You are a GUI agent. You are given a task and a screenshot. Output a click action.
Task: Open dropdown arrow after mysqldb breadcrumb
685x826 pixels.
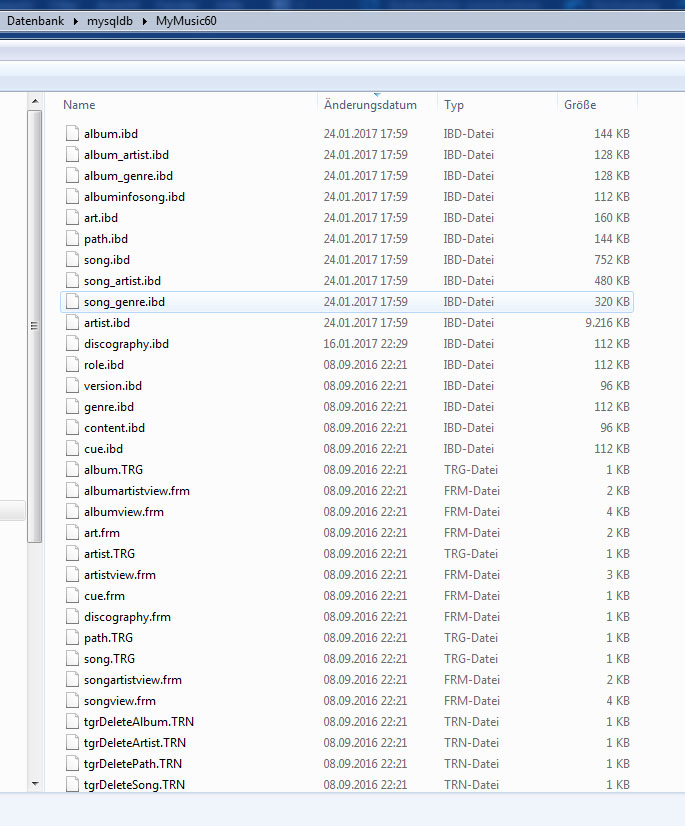pyautogui.click(x=144, y=21)
